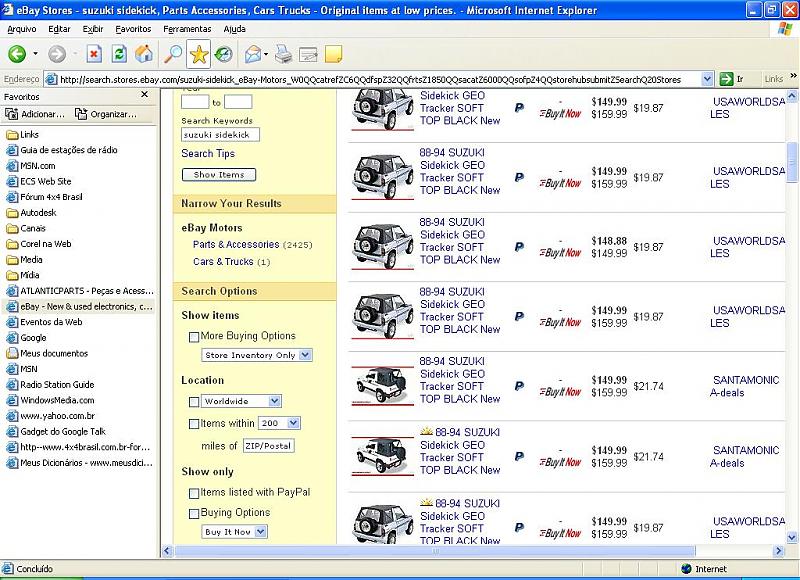800x580 pixels.
Task: Open the Editar menu
Action: click(x=59, y=29)
